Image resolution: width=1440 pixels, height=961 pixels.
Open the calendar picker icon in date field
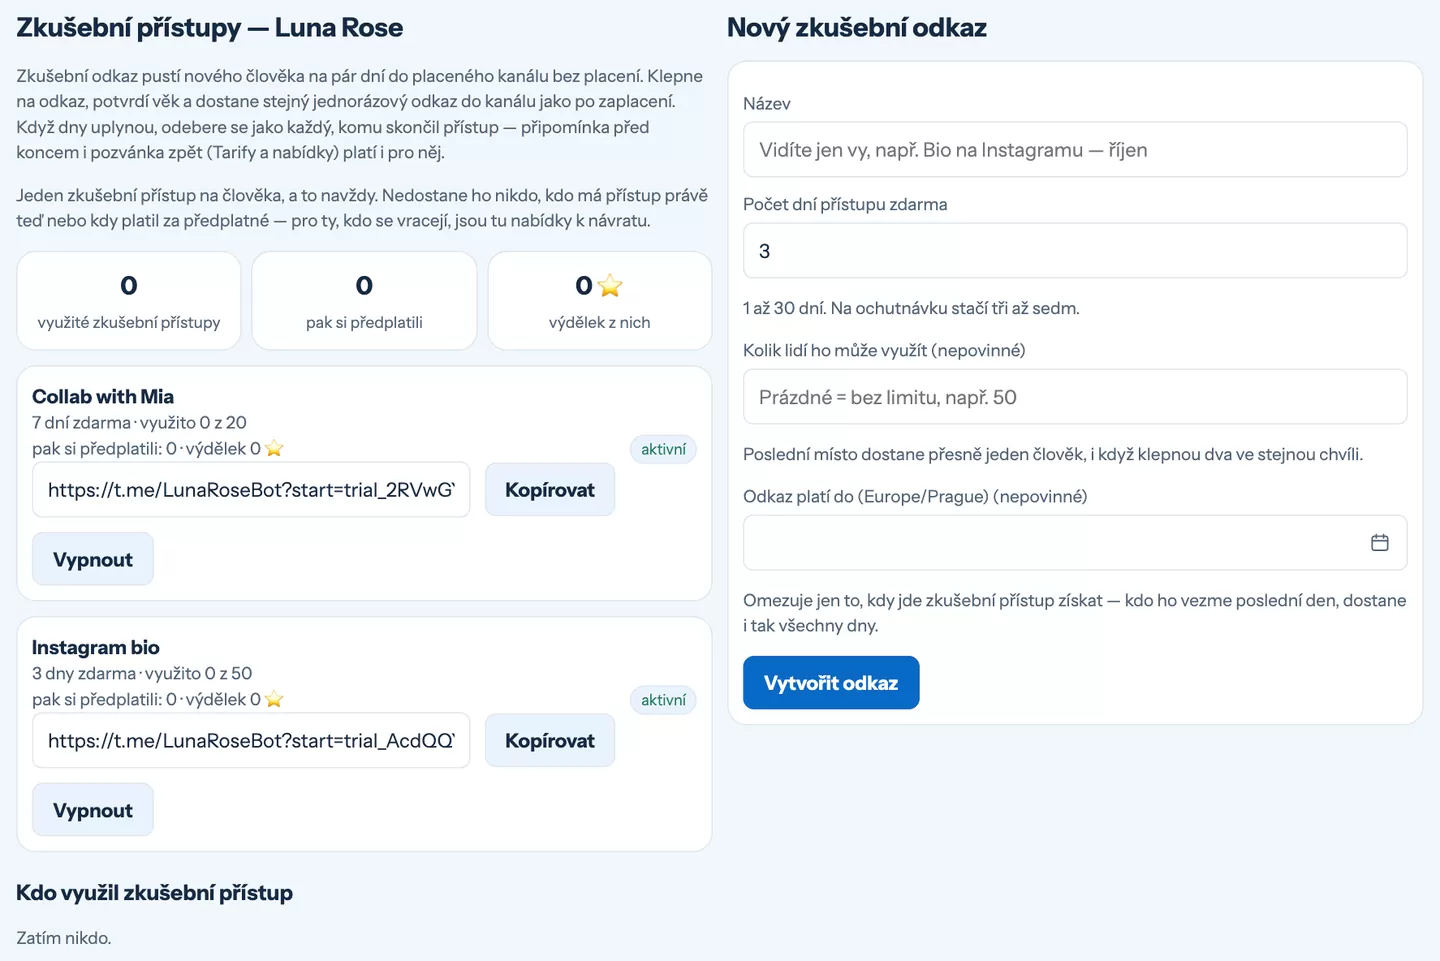[1379, 542]
